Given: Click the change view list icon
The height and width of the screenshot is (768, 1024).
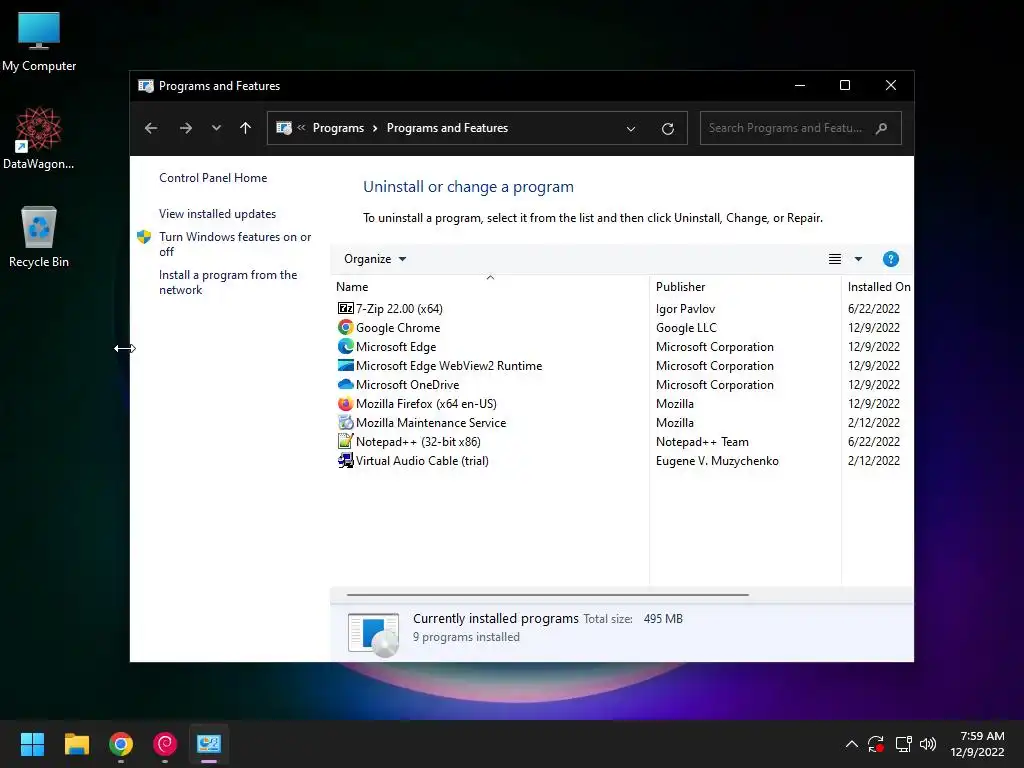Looking at the screenshot, I should click(x=835, y=259).
